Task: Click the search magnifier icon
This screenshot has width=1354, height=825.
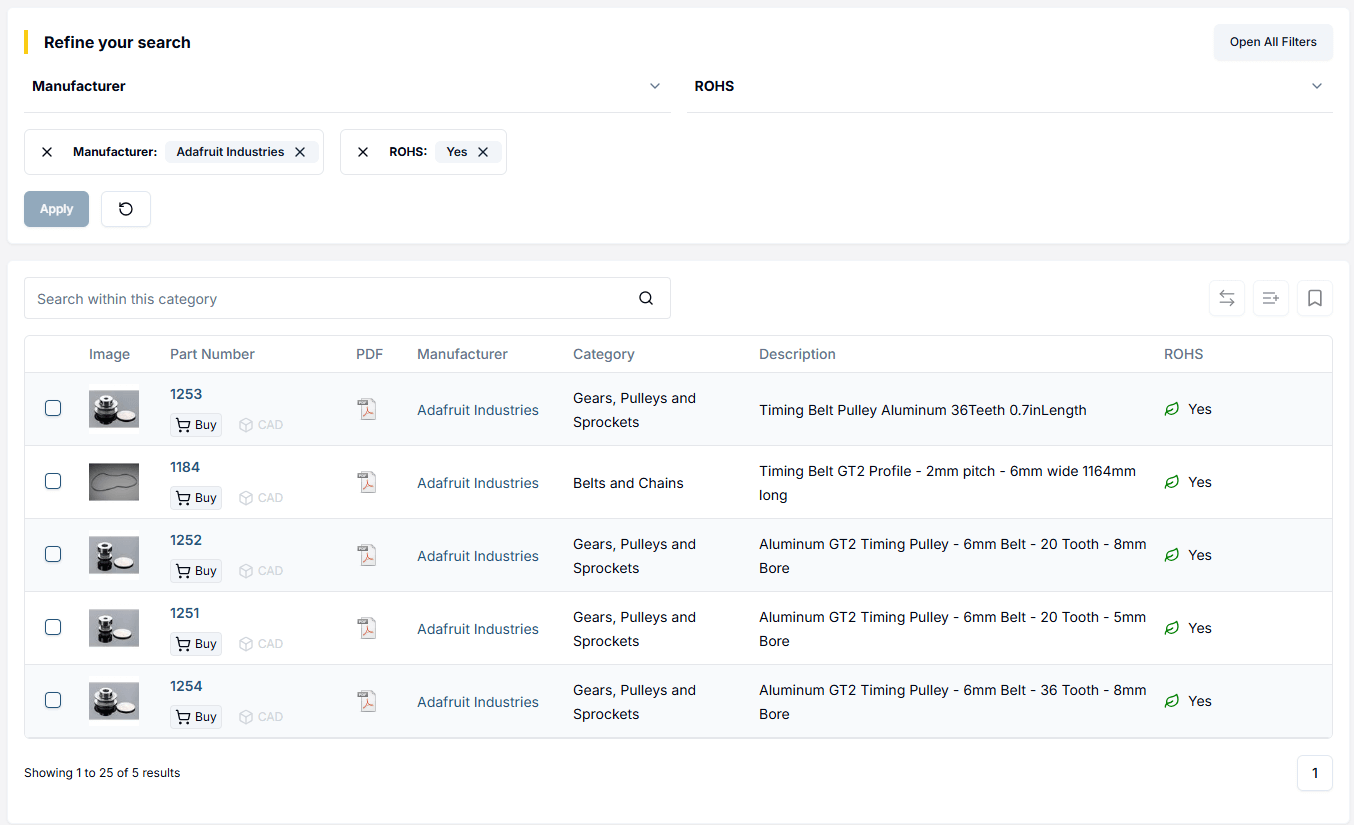Action: (646, 298)
